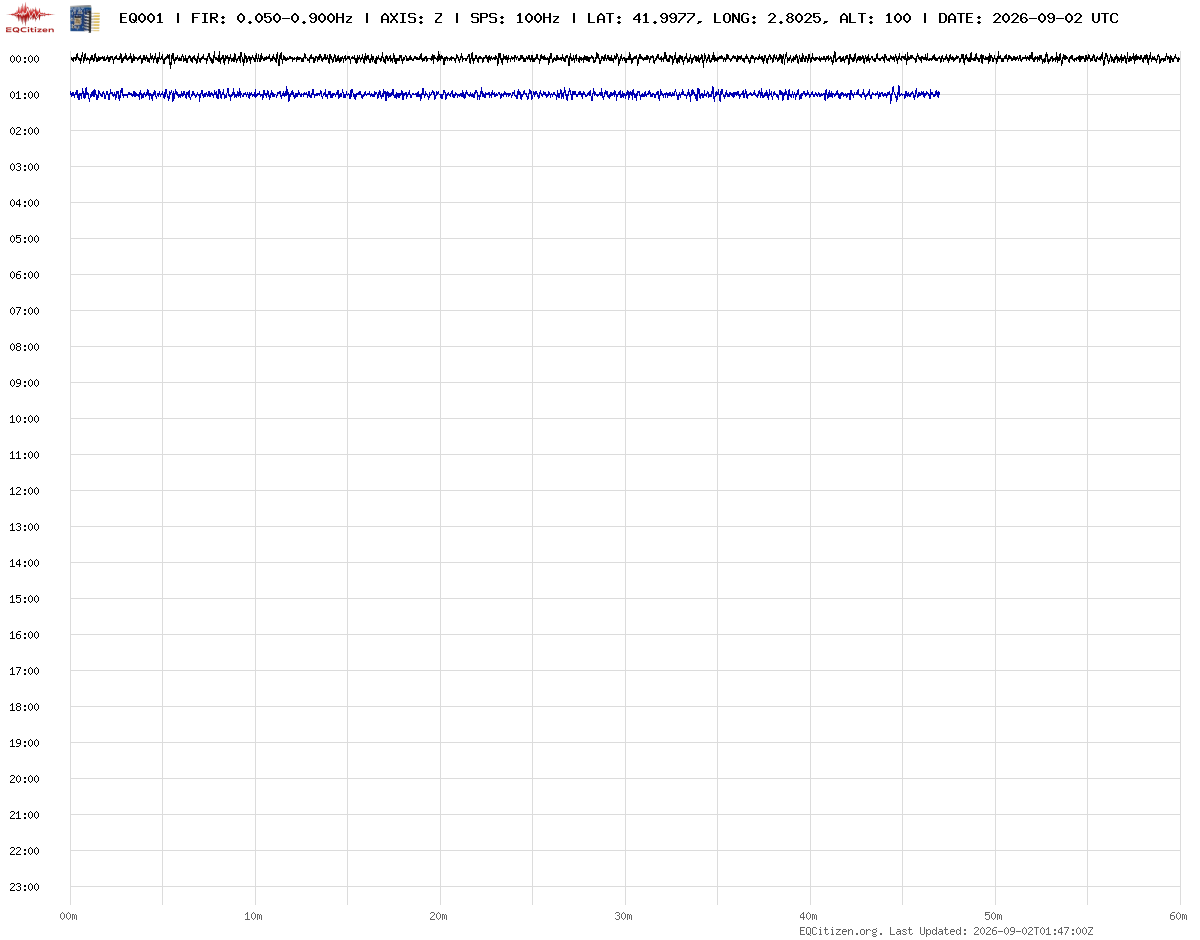Image resolution: width=1200 pixels, height=940 pixels.
Task: Click the black seismic trace at 00:00
Action: (x=625, y=59)
